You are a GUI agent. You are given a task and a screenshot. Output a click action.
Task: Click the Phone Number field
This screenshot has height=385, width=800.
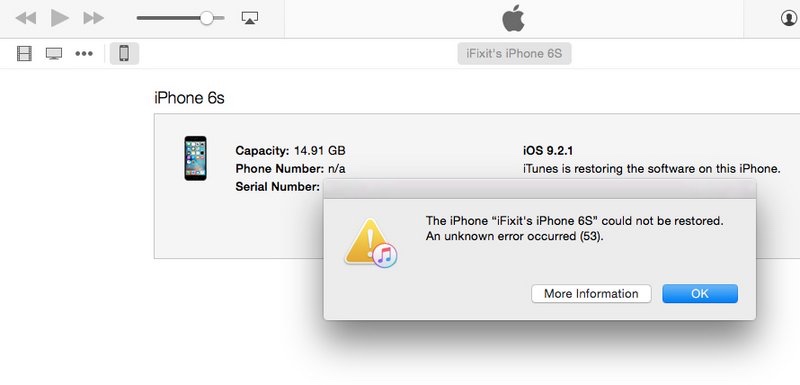click(290, 169)
